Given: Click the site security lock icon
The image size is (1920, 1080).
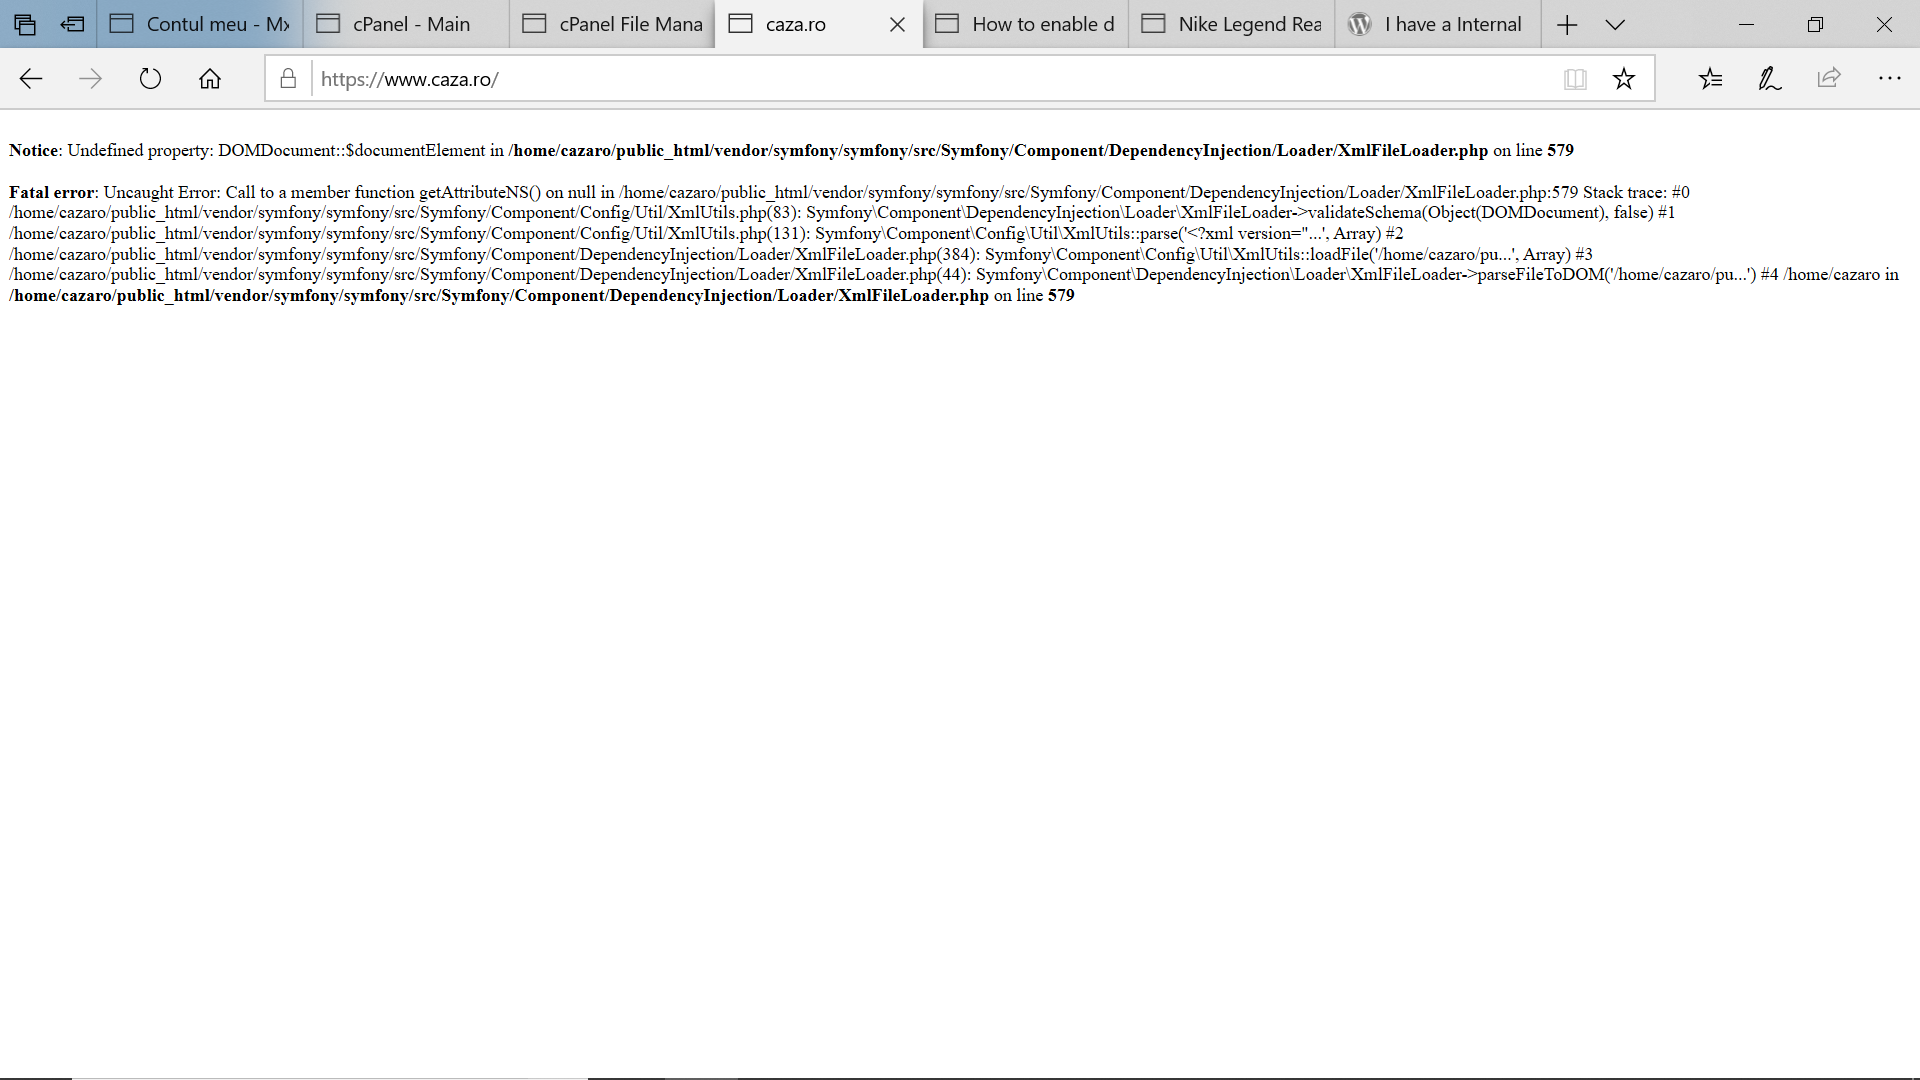Looking at the screenshot, I should point(288,79).
